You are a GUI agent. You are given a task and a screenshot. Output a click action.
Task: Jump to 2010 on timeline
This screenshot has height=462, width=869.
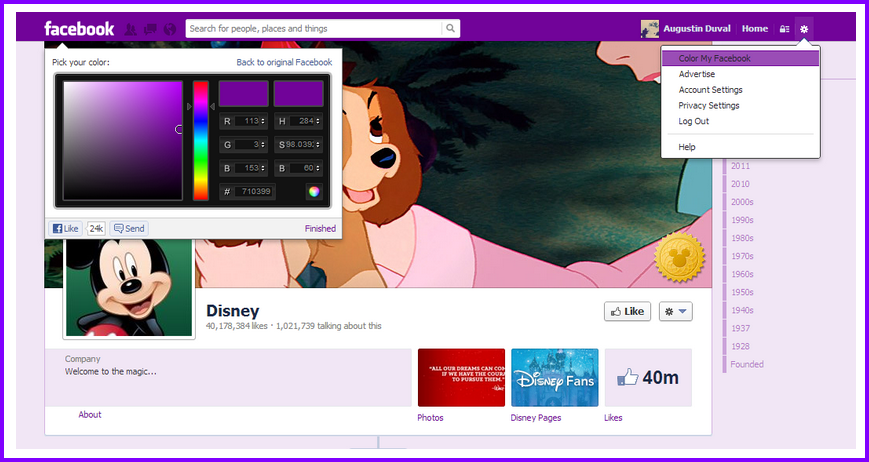pos(740,184)
